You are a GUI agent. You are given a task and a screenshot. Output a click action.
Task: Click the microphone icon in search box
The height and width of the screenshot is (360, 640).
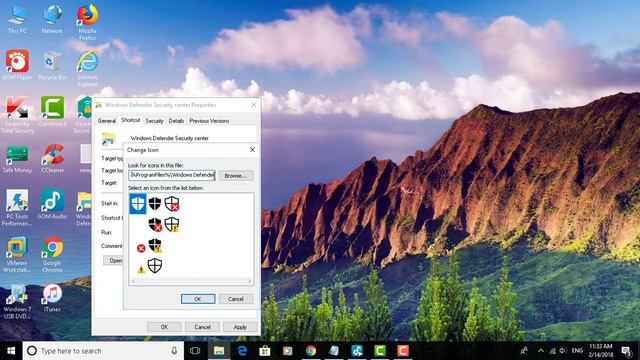coord(174,351)
